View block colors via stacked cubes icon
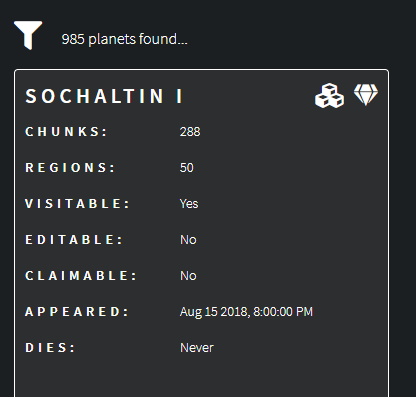The image size is (416, 397). (329, 96)
